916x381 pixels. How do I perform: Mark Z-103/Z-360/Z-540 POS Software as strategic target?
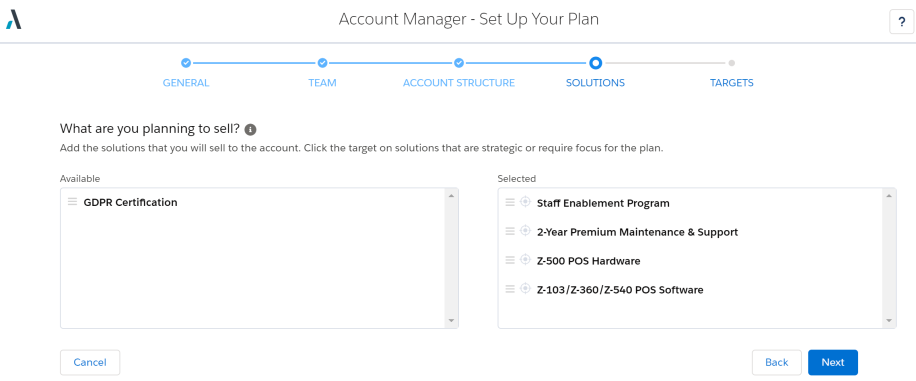click(525, 289)
